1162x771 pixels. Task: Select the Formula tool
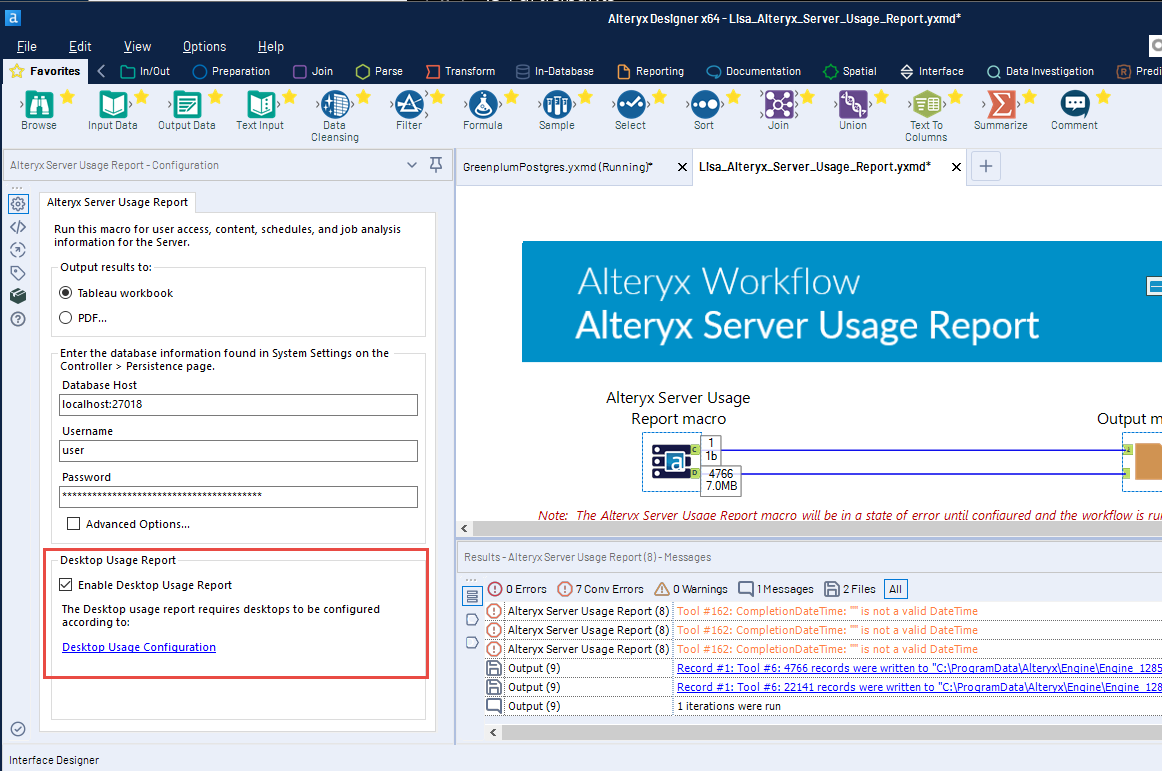482,105
